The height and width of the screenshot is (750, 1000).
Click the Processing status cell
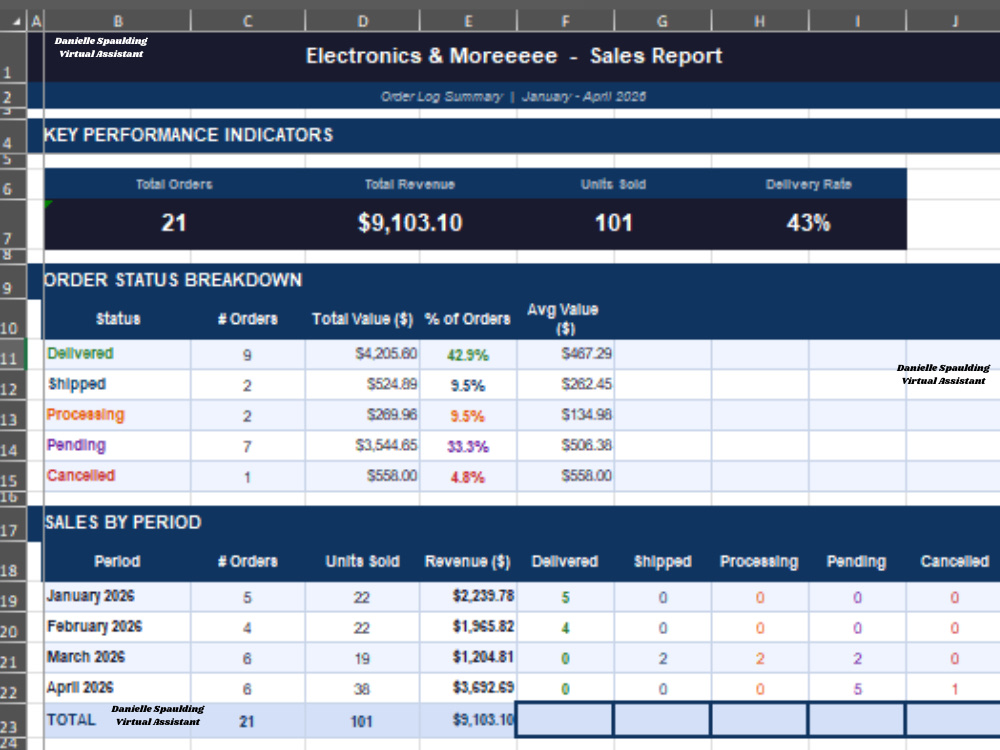(x=117, y=415)
